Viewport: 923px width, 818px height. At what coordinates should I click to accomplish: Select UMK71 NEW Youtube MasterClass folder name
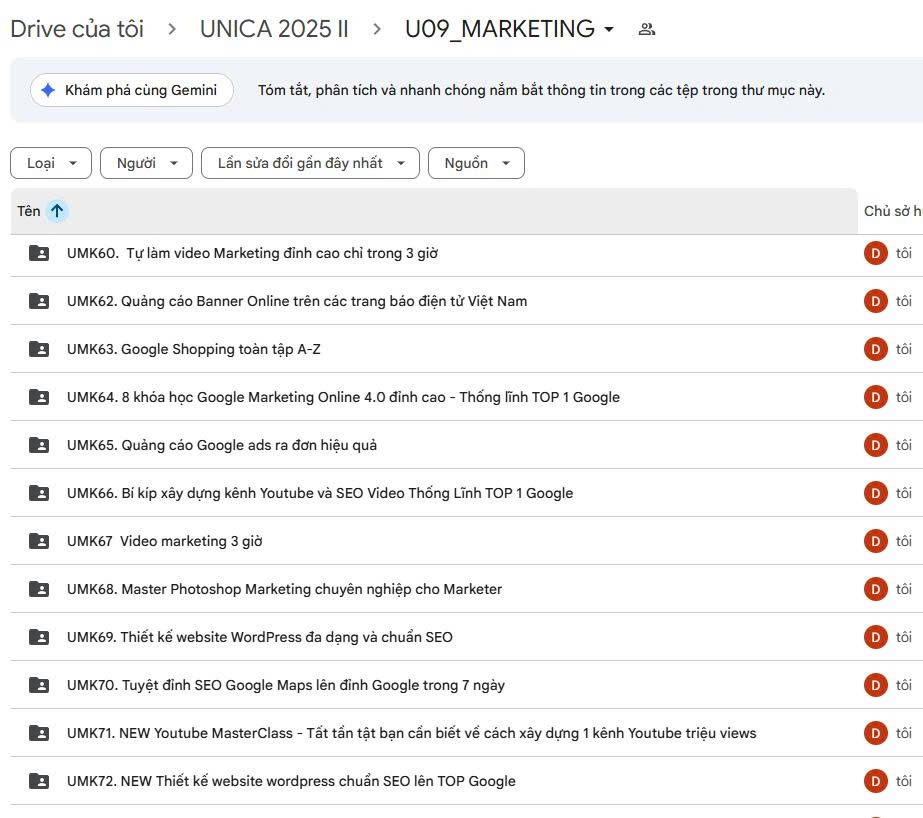[x=411, y=733]
